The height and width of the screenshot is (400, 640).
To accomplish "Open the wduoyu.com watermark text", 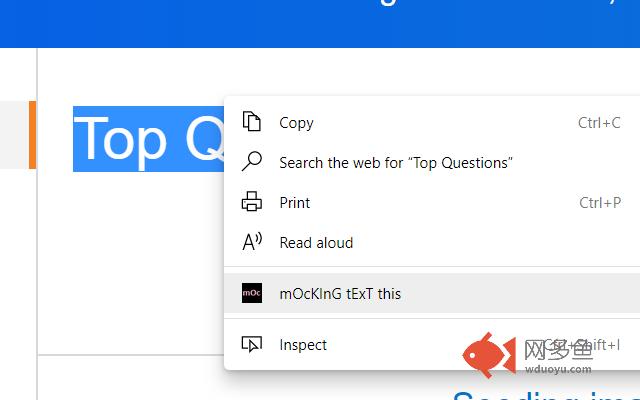I will click(558, 369).
